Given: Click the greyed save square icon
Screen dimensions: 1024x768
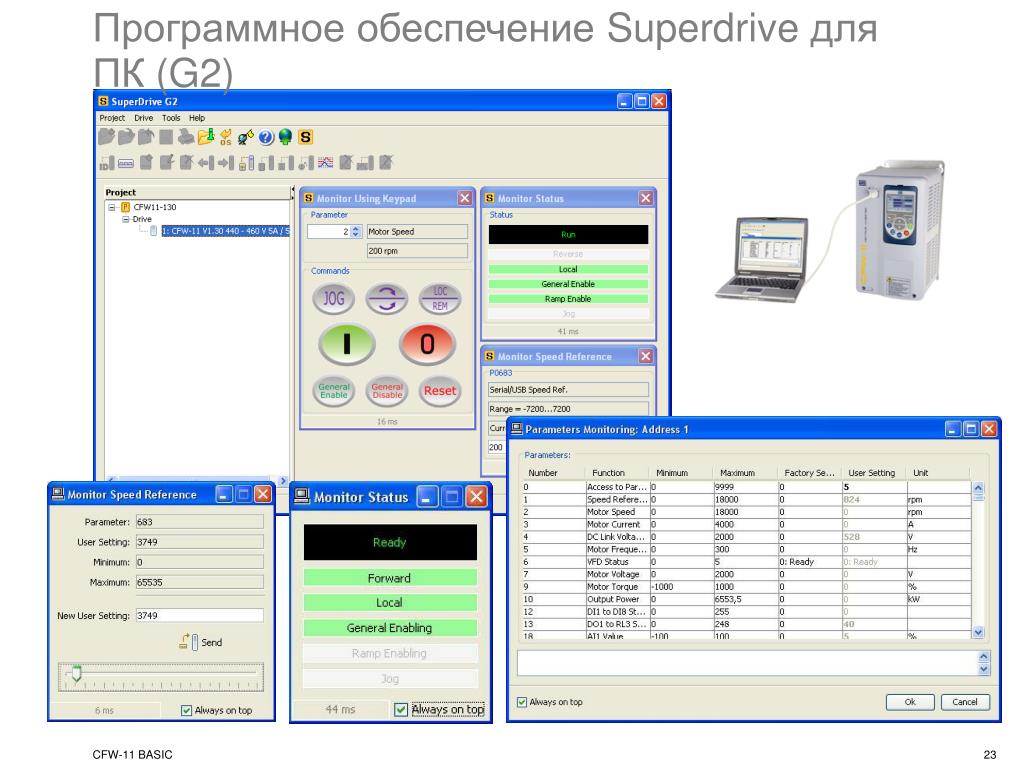Looking at the screenshot, I should (x=166, y=137).
